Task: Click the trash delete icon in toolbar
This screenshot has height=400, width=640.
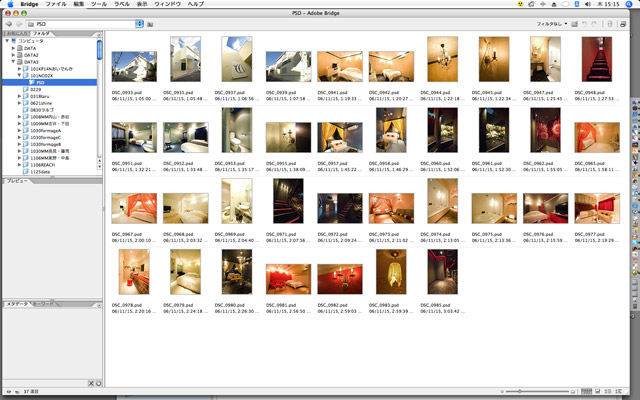Action: click(610, 24)
